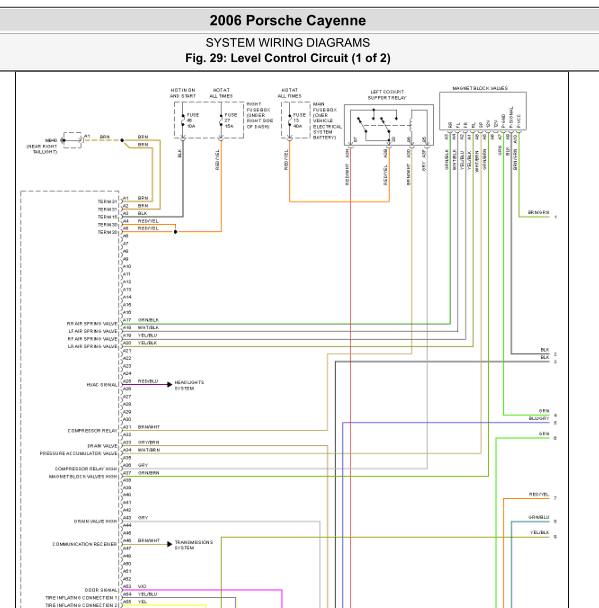Click the 'MB40 (NEAR RIGHT TAILLIGHT)' ground label

point(42,146)
